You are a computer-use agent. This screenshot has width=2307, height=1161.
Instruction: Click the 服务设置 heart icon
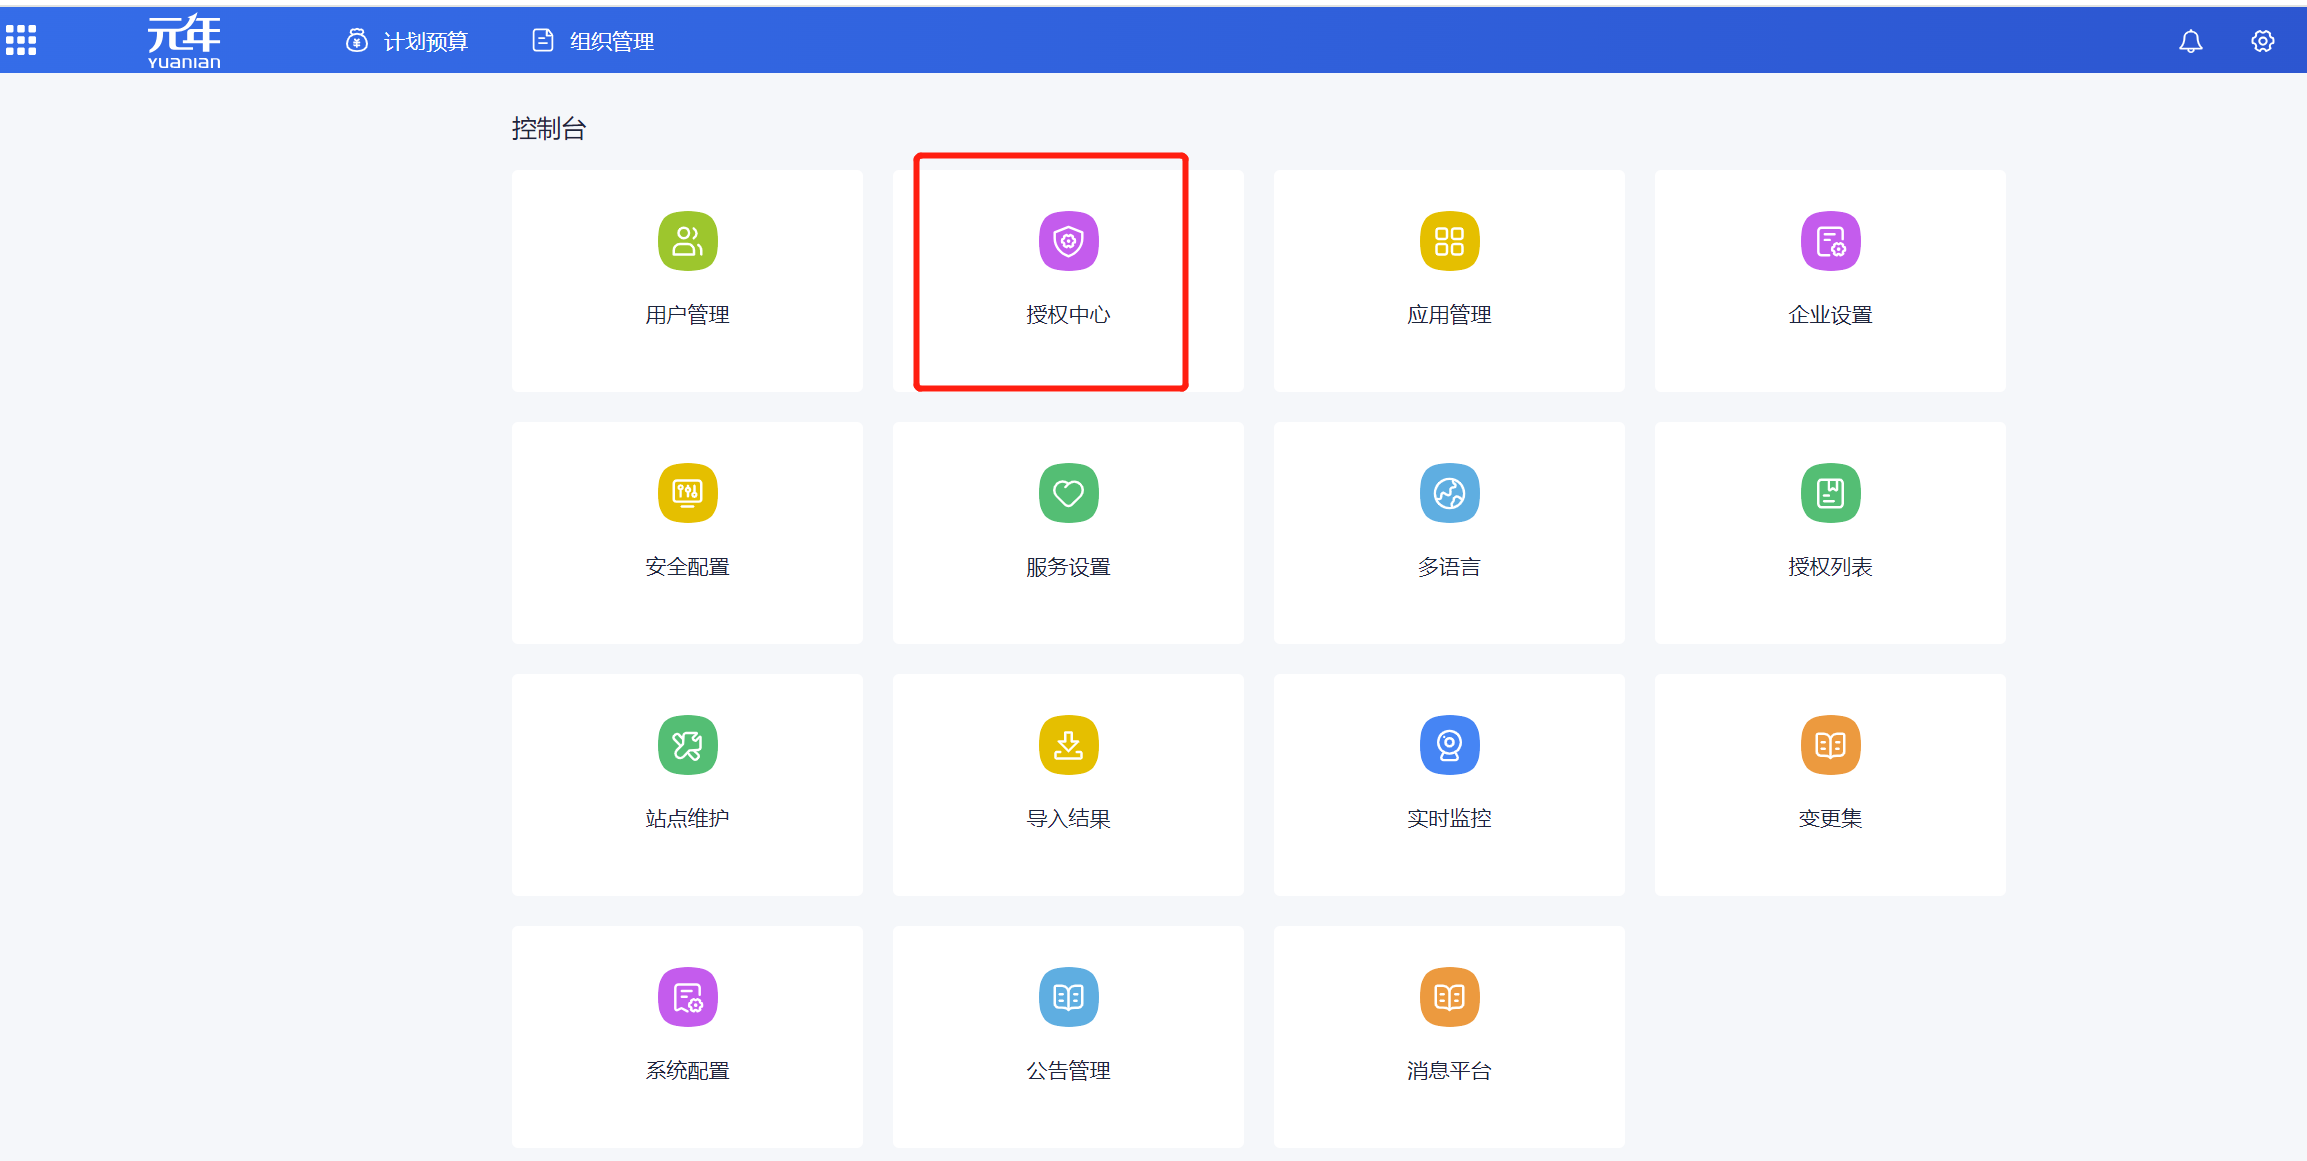coord(1068,493)
